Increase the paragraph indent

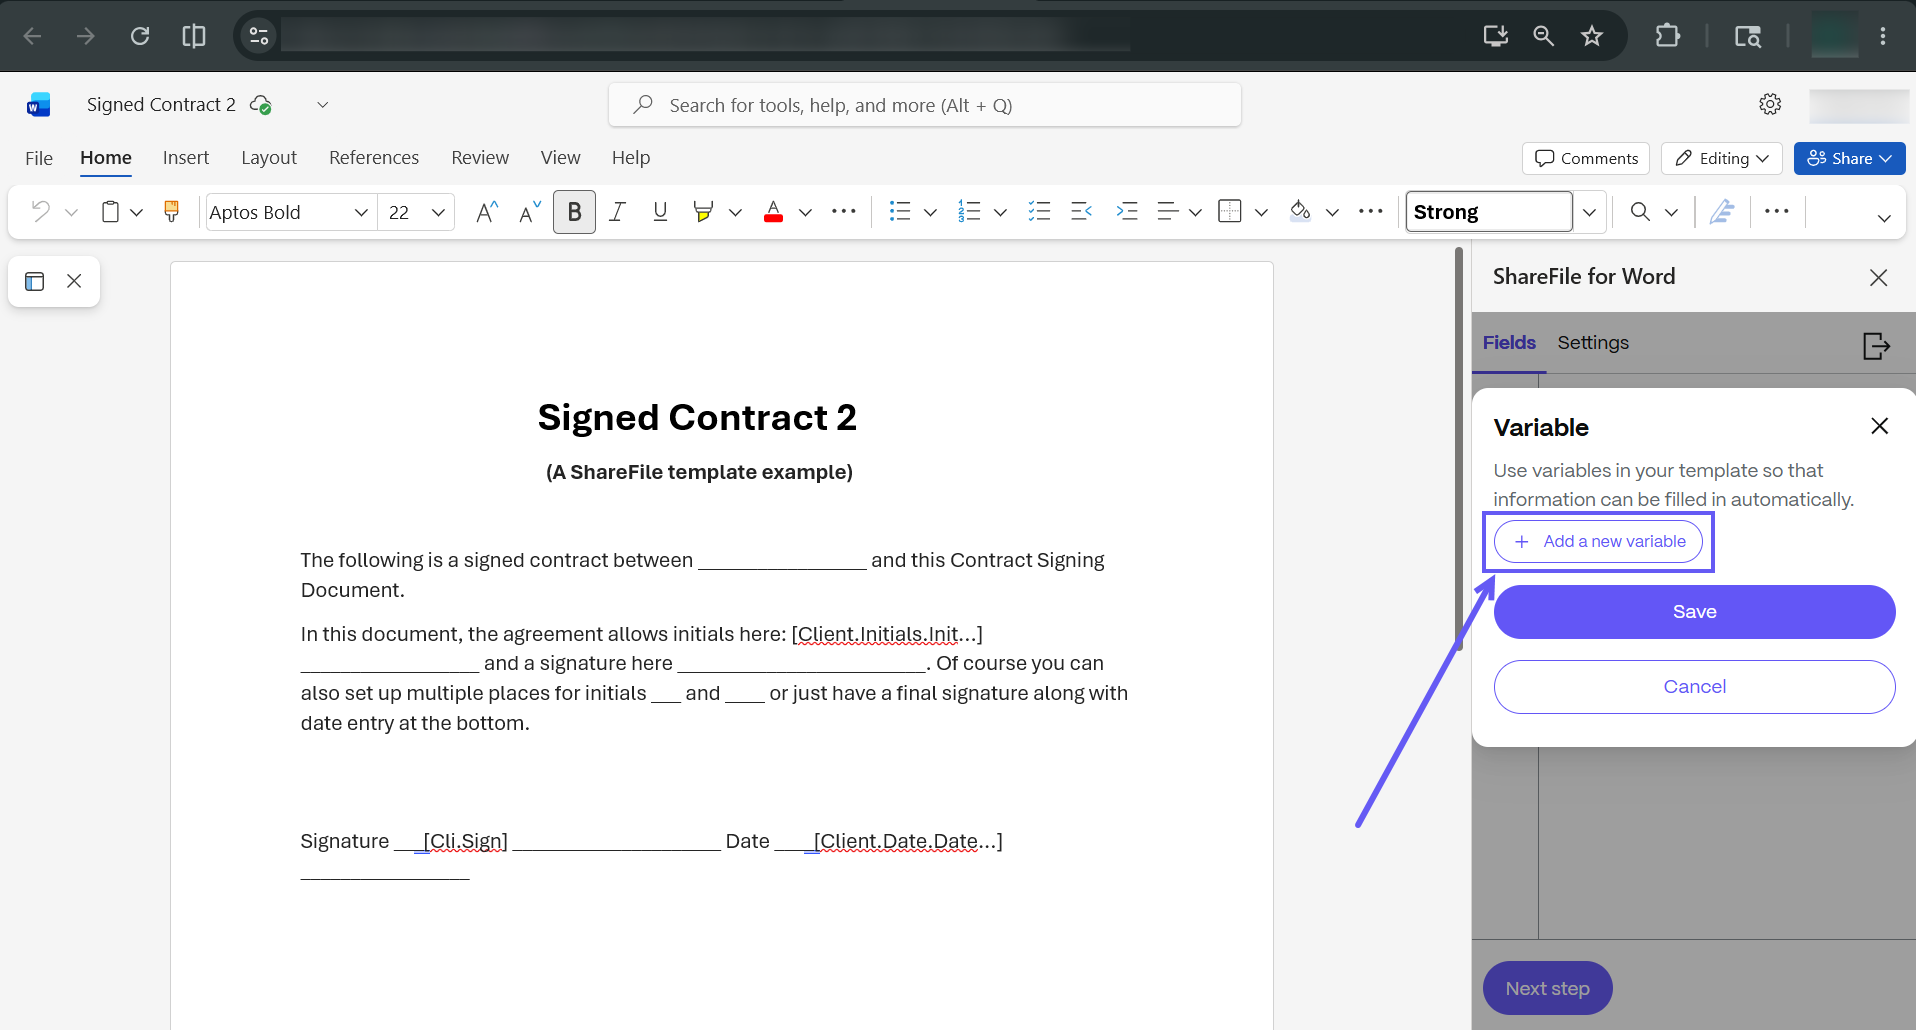coord(1127,212)
